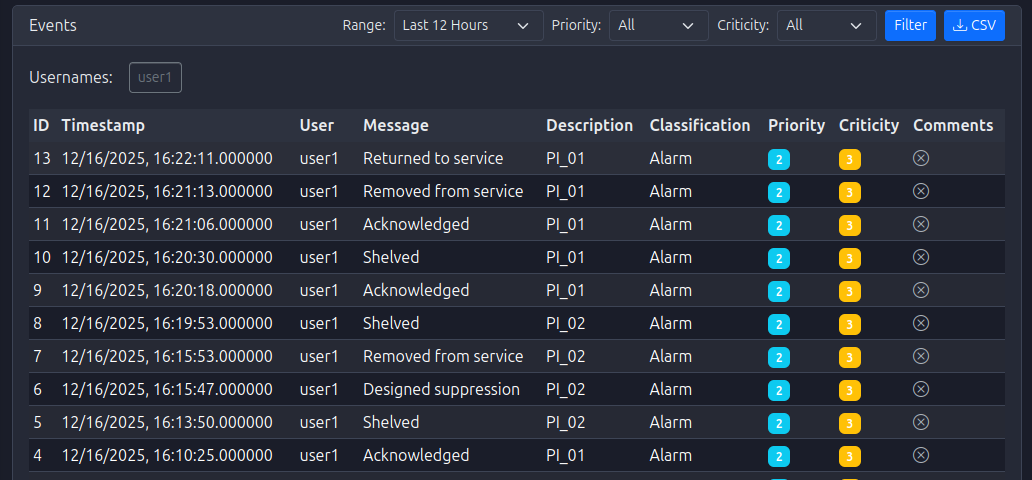Click the Description column header
Screen dimensions: 1032x480
pos(590,125)
